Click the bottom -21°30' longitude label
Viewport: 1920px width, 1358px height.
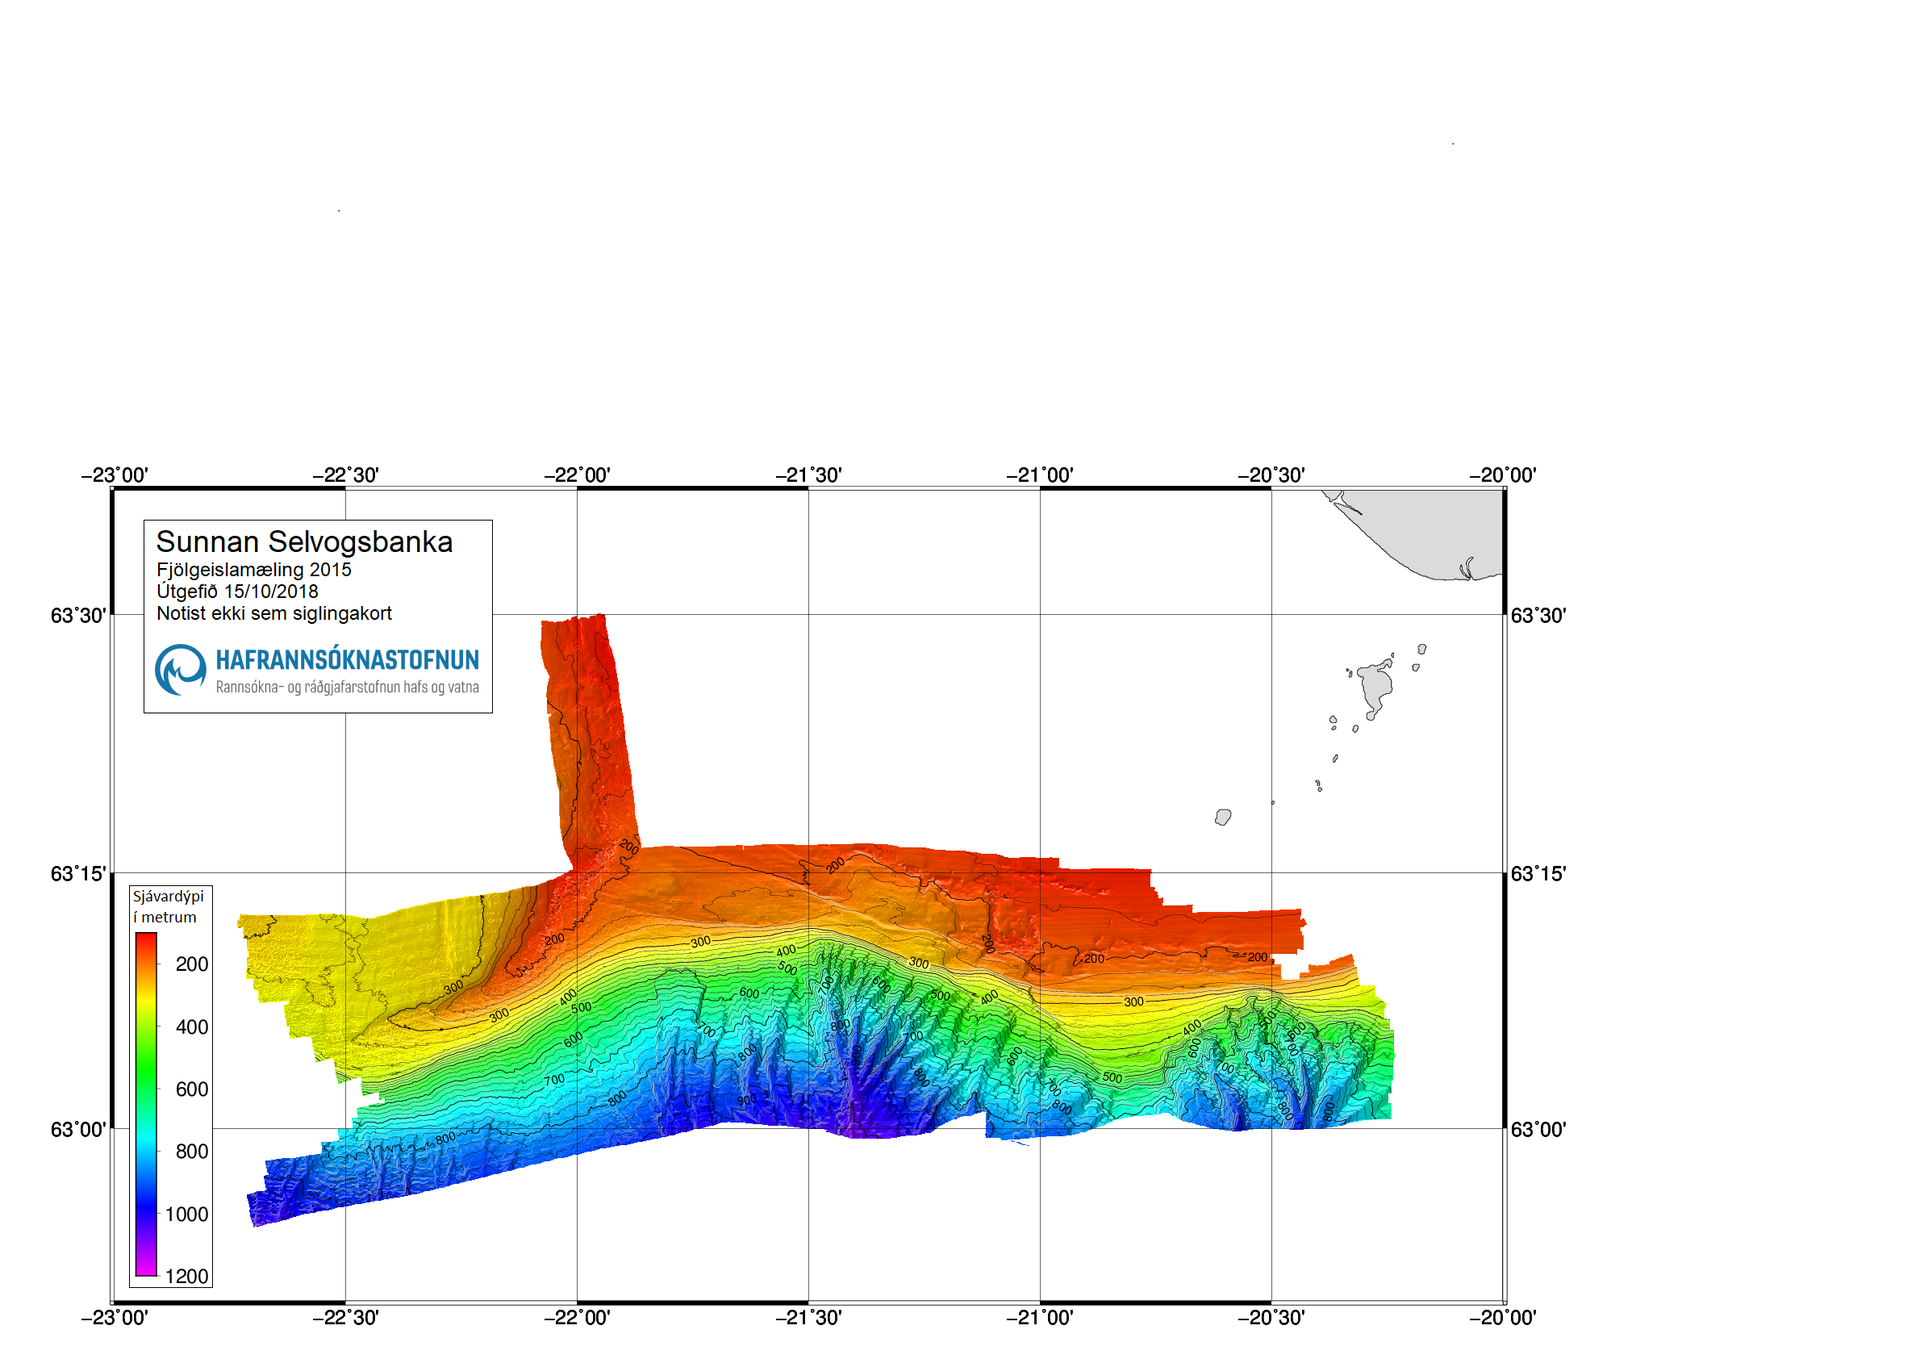(808, 1317)
